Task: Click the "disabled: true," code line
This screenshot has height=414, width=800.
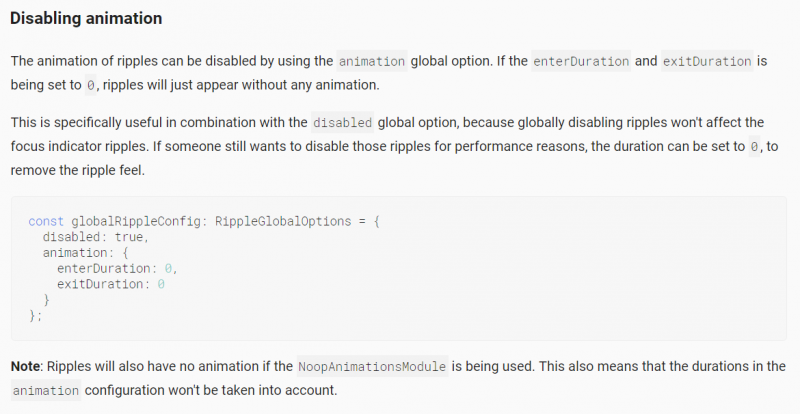Action: (x=95, y=236)
